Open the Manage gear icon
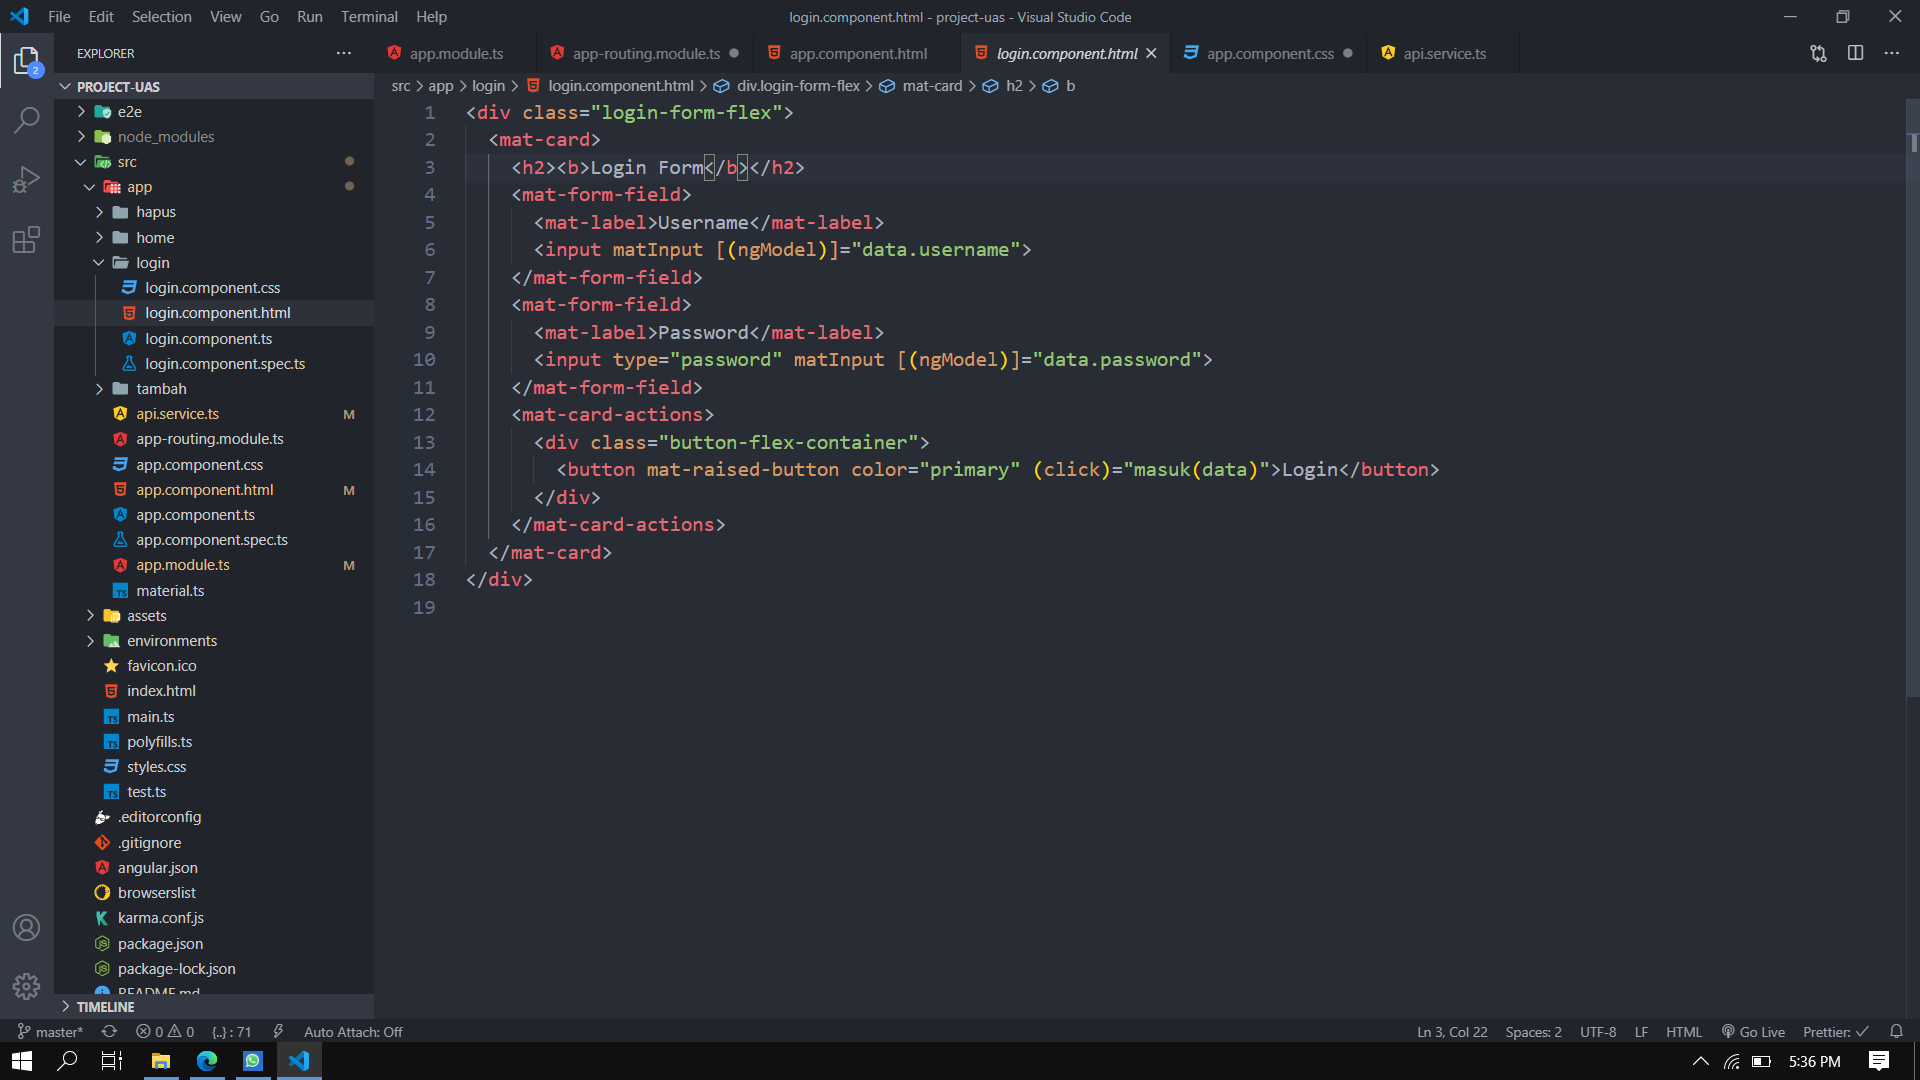Image resolution: width=1920 pixels, height=1080 pixels. click(27, 987)
